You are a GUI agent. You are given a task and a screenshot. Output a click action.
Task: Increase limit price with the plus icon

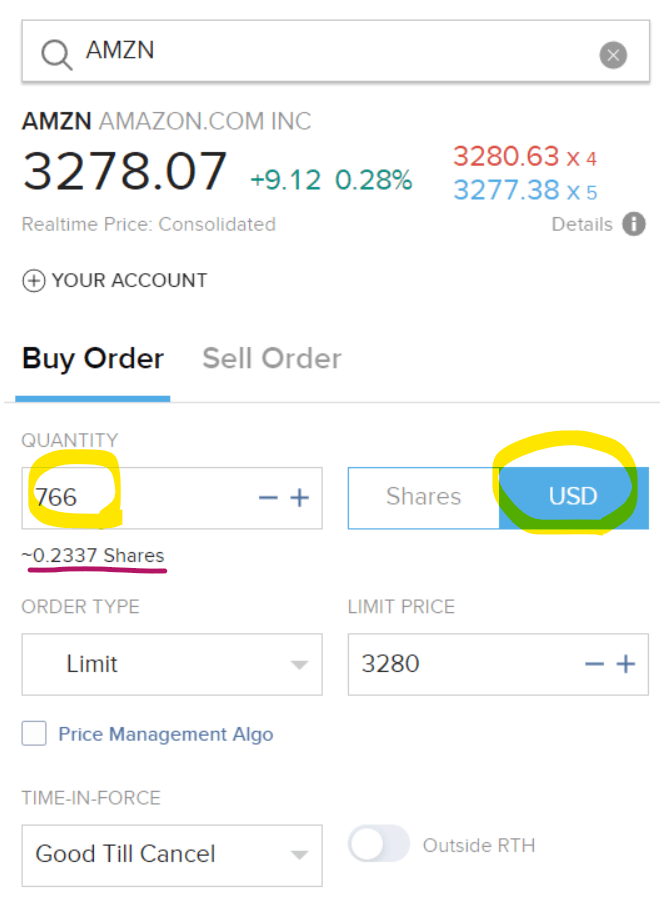pyautogui.click(x=625, y=664)
